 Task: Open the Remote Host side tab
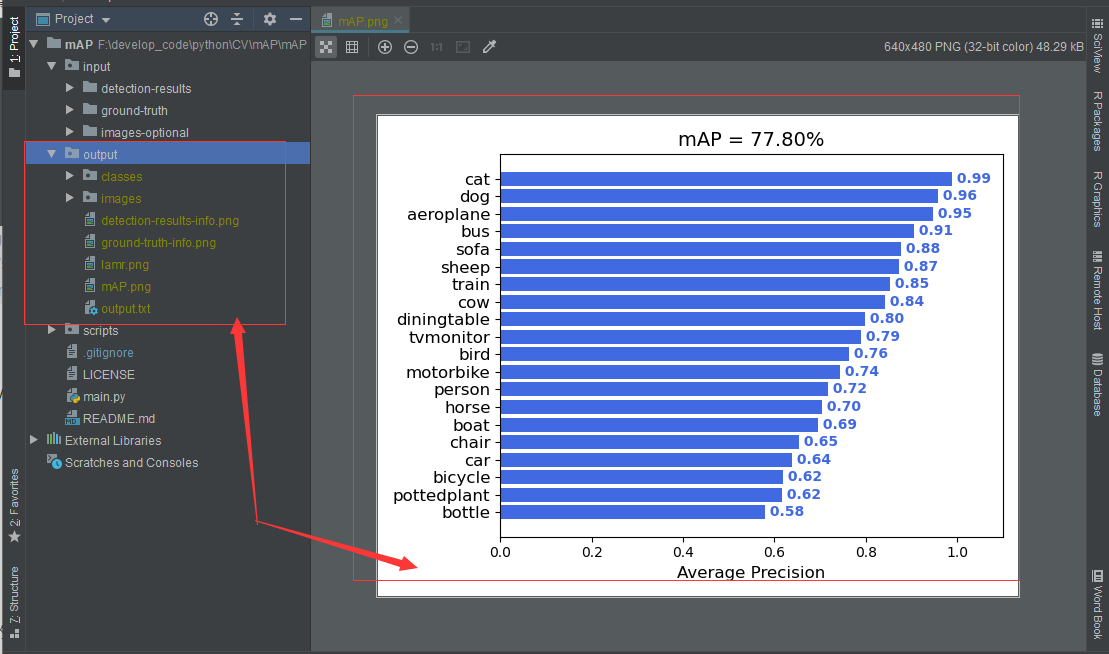click(x=1098, y=291)
